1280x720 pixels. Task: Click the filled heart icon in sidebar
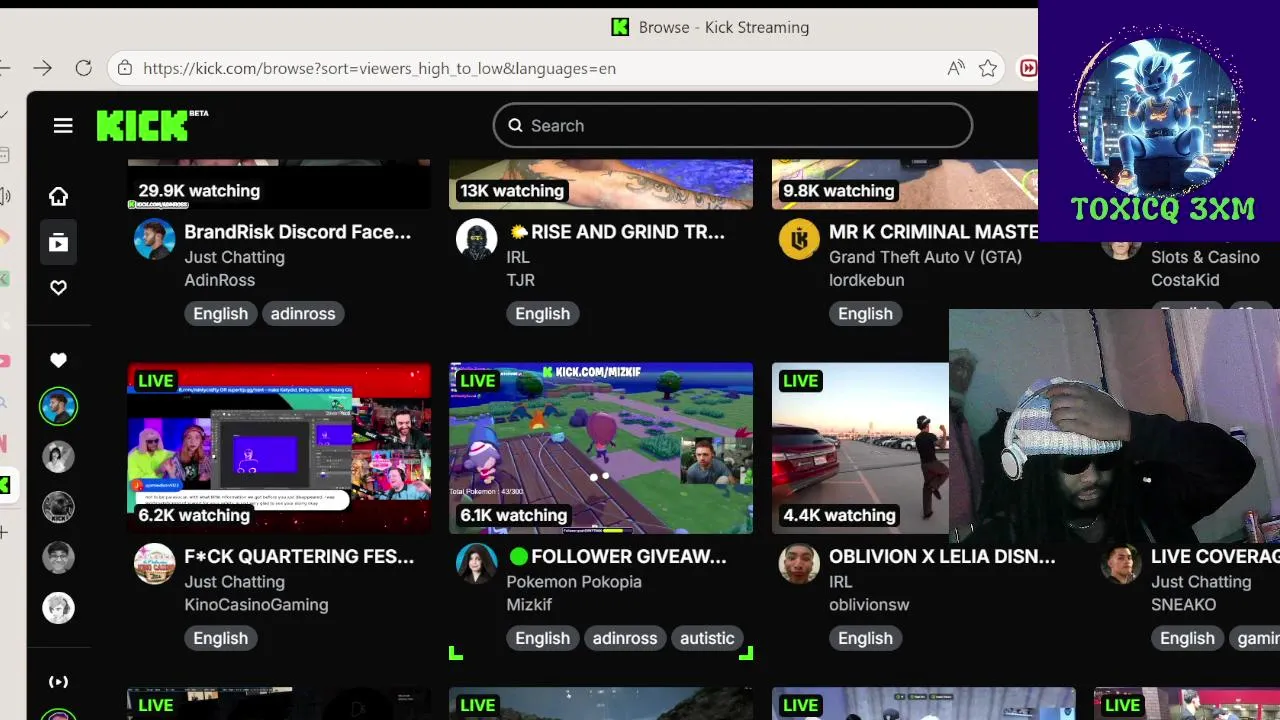(58, 360)
